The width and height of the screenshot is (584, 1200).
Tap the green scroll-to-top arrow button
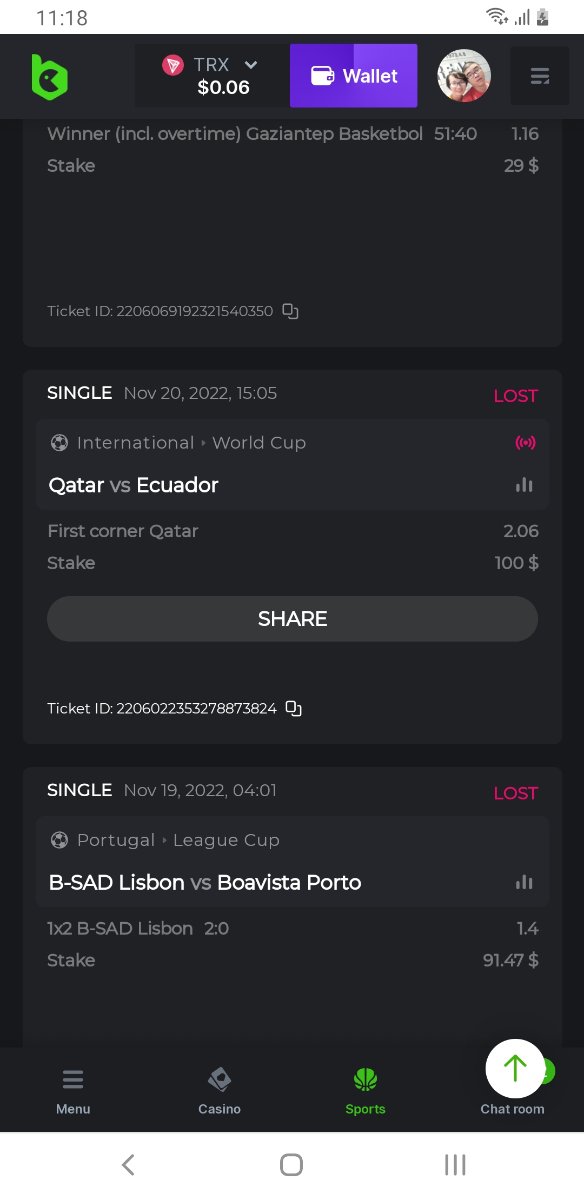[515, 1069]
